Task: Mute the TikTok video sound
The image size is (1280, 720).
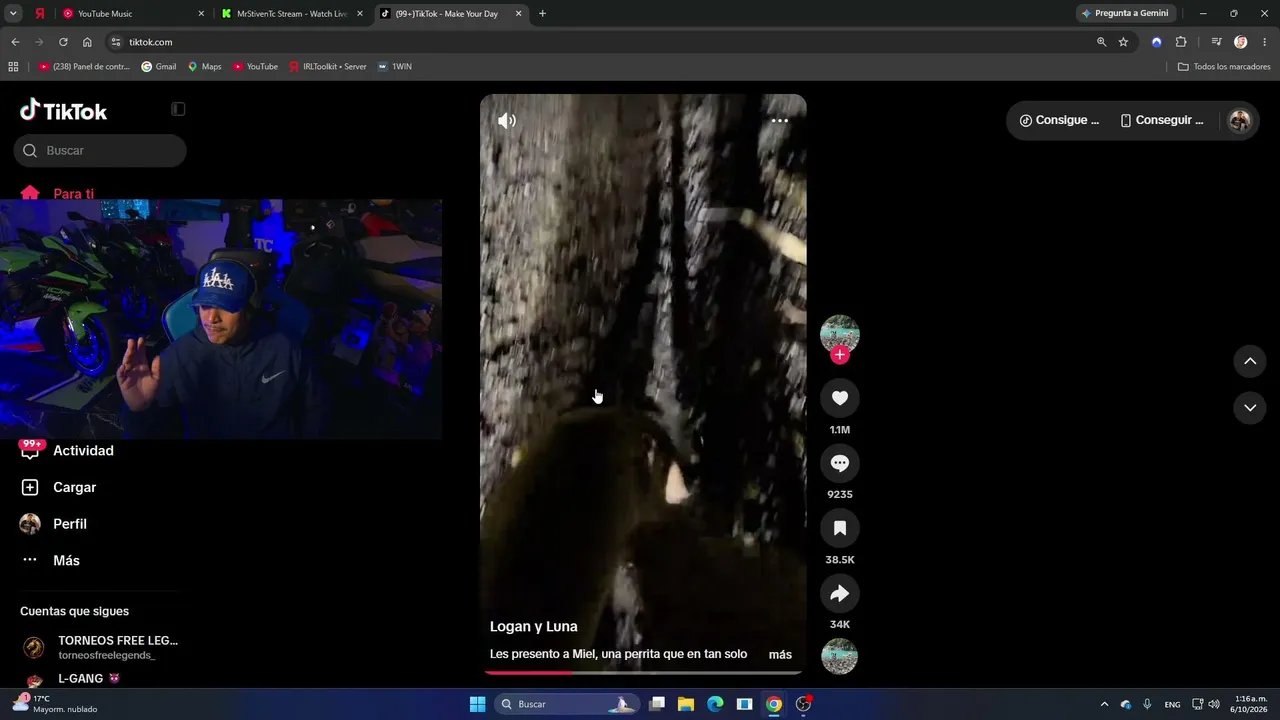Action: point(507,121)
